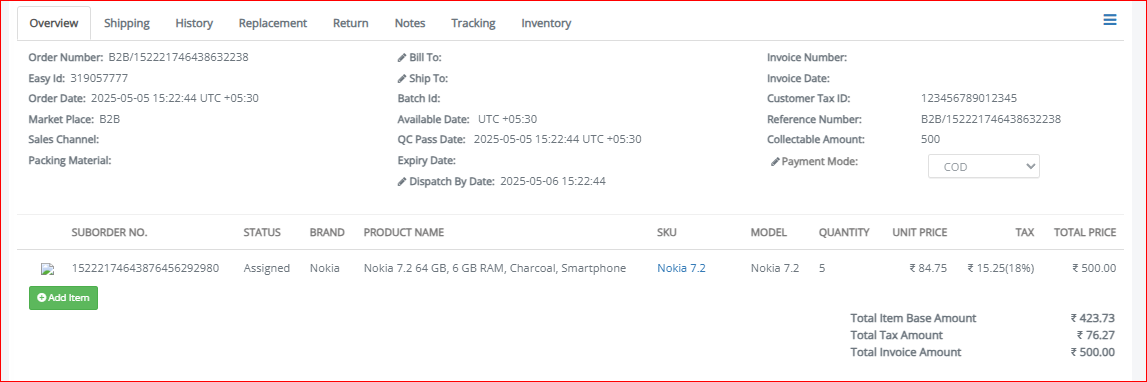View the Tracking tab
Screen dimensions: 1147x382
point(473,23)
